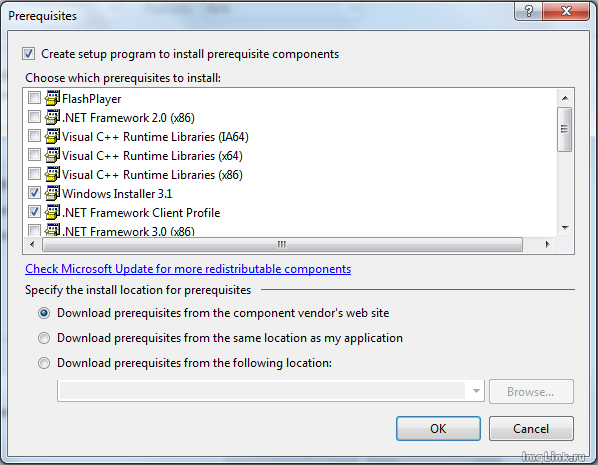Disable the .NET Framework Client Profile checkbox
Screen dimensions: 598x465
(x=34, y=211)
